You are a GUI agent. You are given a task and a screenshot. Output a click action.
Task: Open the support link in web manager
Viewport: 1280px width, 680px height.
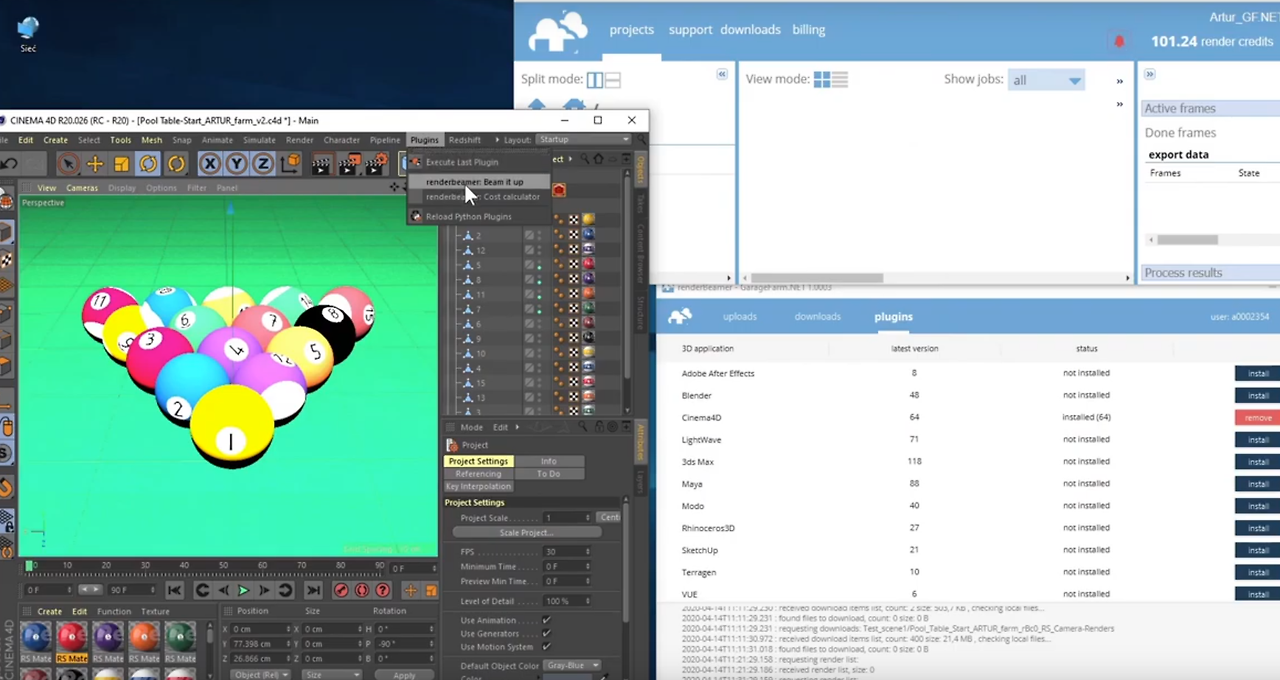690,30
